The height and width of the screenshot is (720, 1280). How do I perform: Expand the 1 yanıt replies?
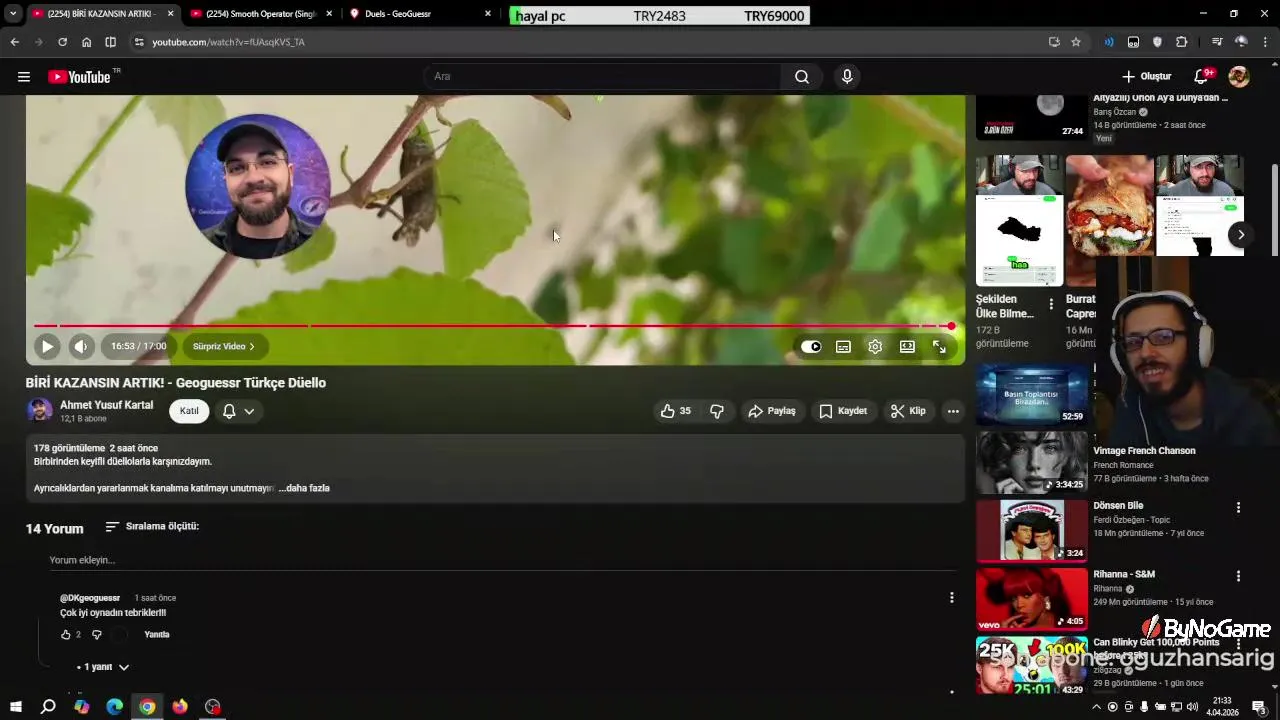(x=104, y=667)
